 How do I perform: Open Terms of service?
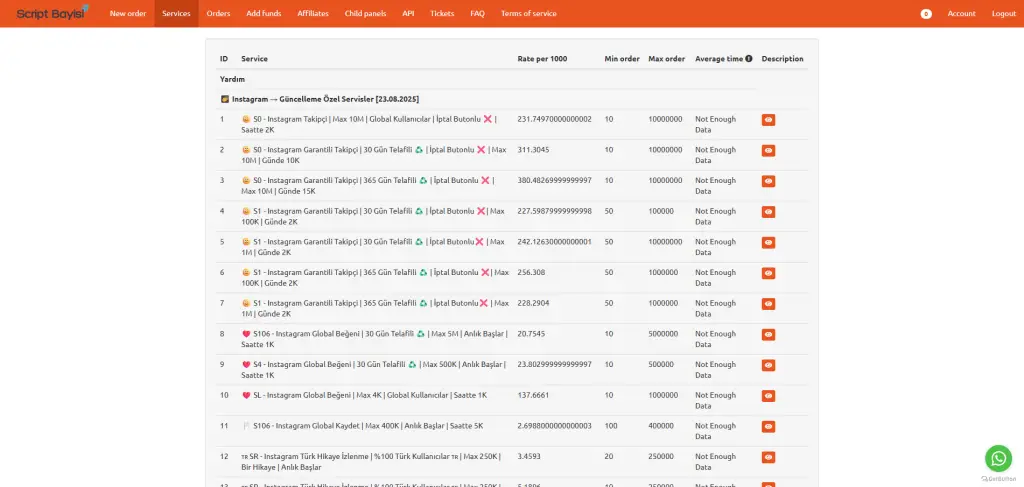pyautogui.click(x=529, y=14)
